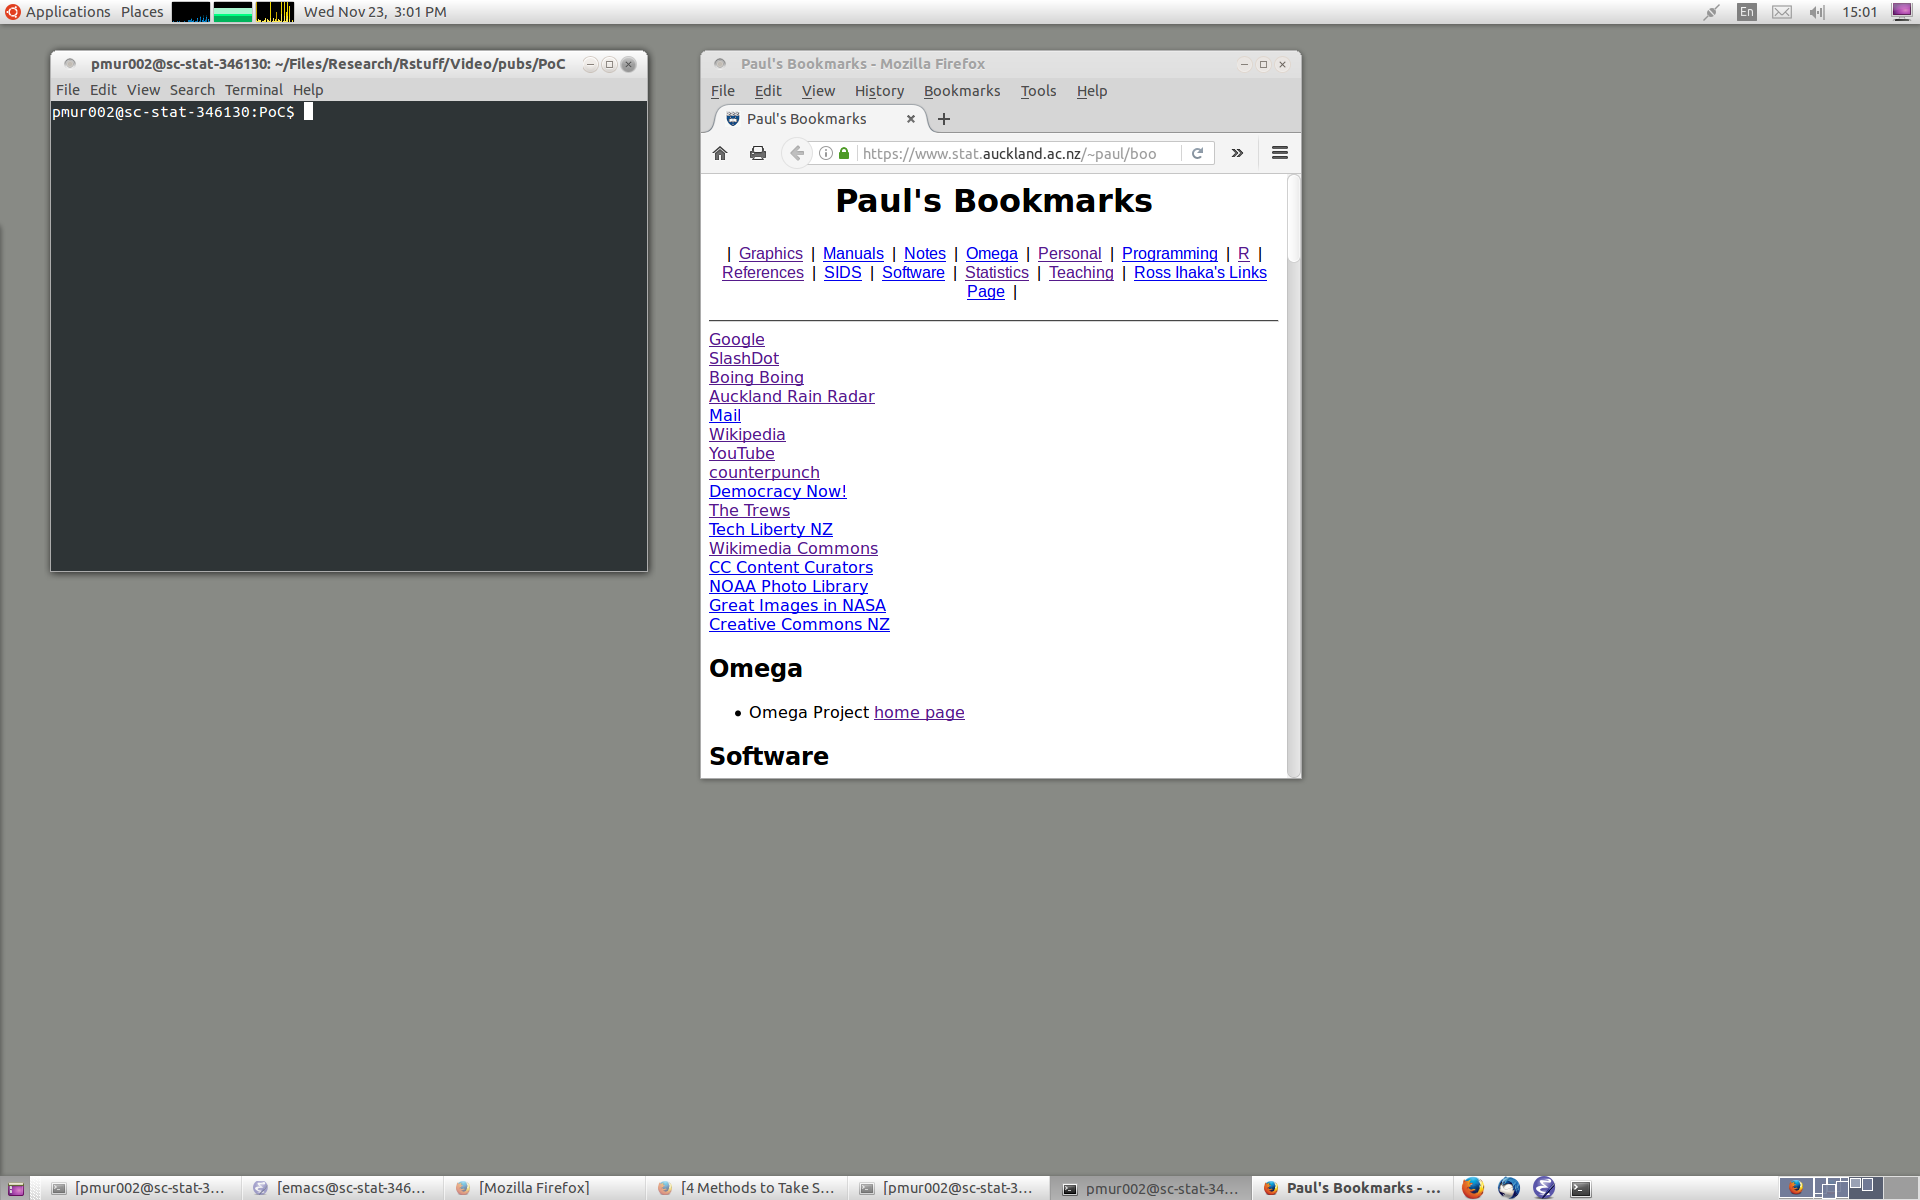Screen dimensions: 1920x1200
Task: Open the purple monitor session icon
Action: coord(1902,12)
